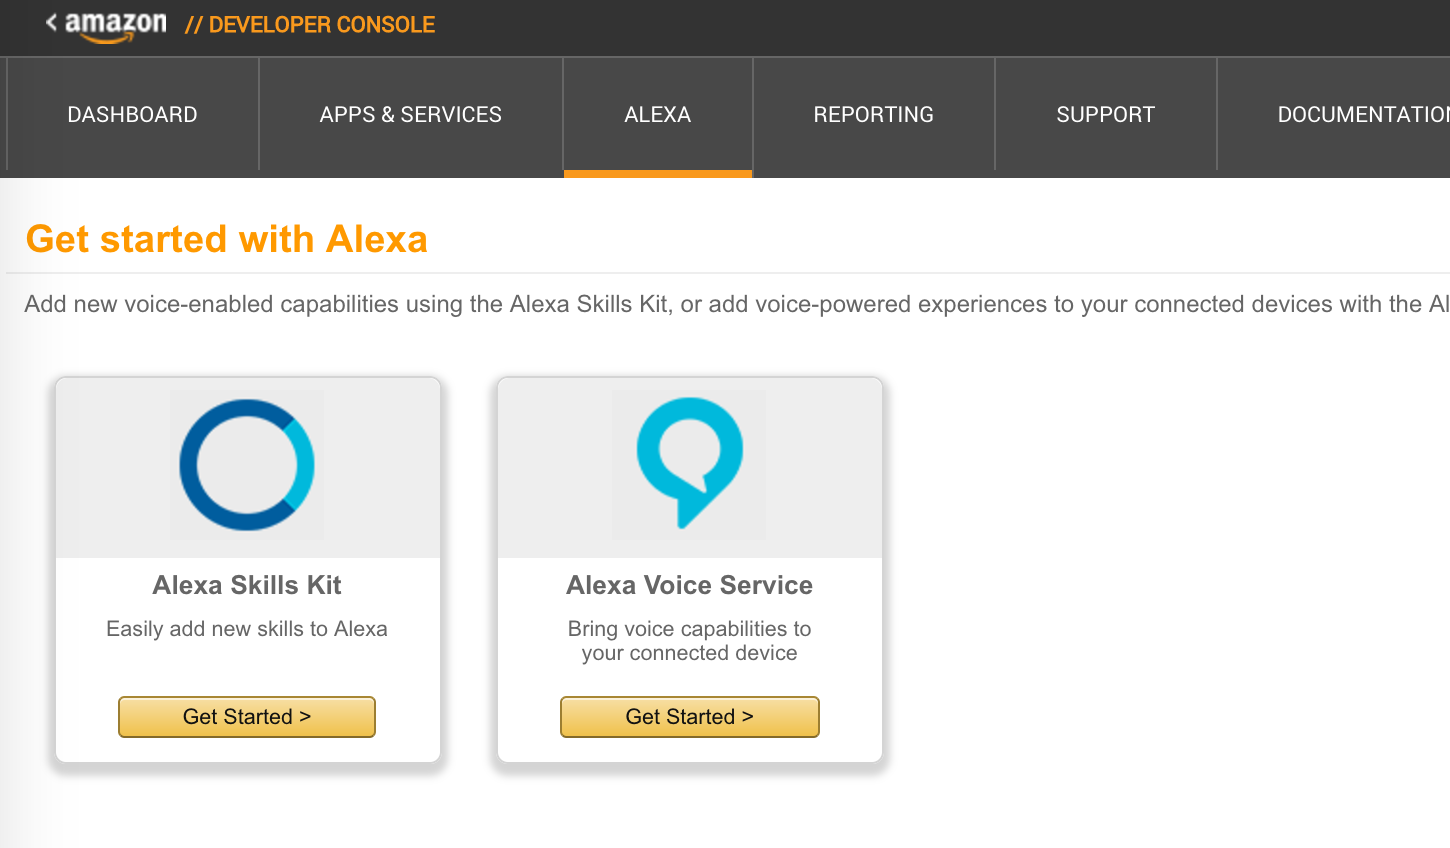Click the Developer Console header text
Image resolution: width=1450 pixels, height=848 pixels.
[310, 25]
